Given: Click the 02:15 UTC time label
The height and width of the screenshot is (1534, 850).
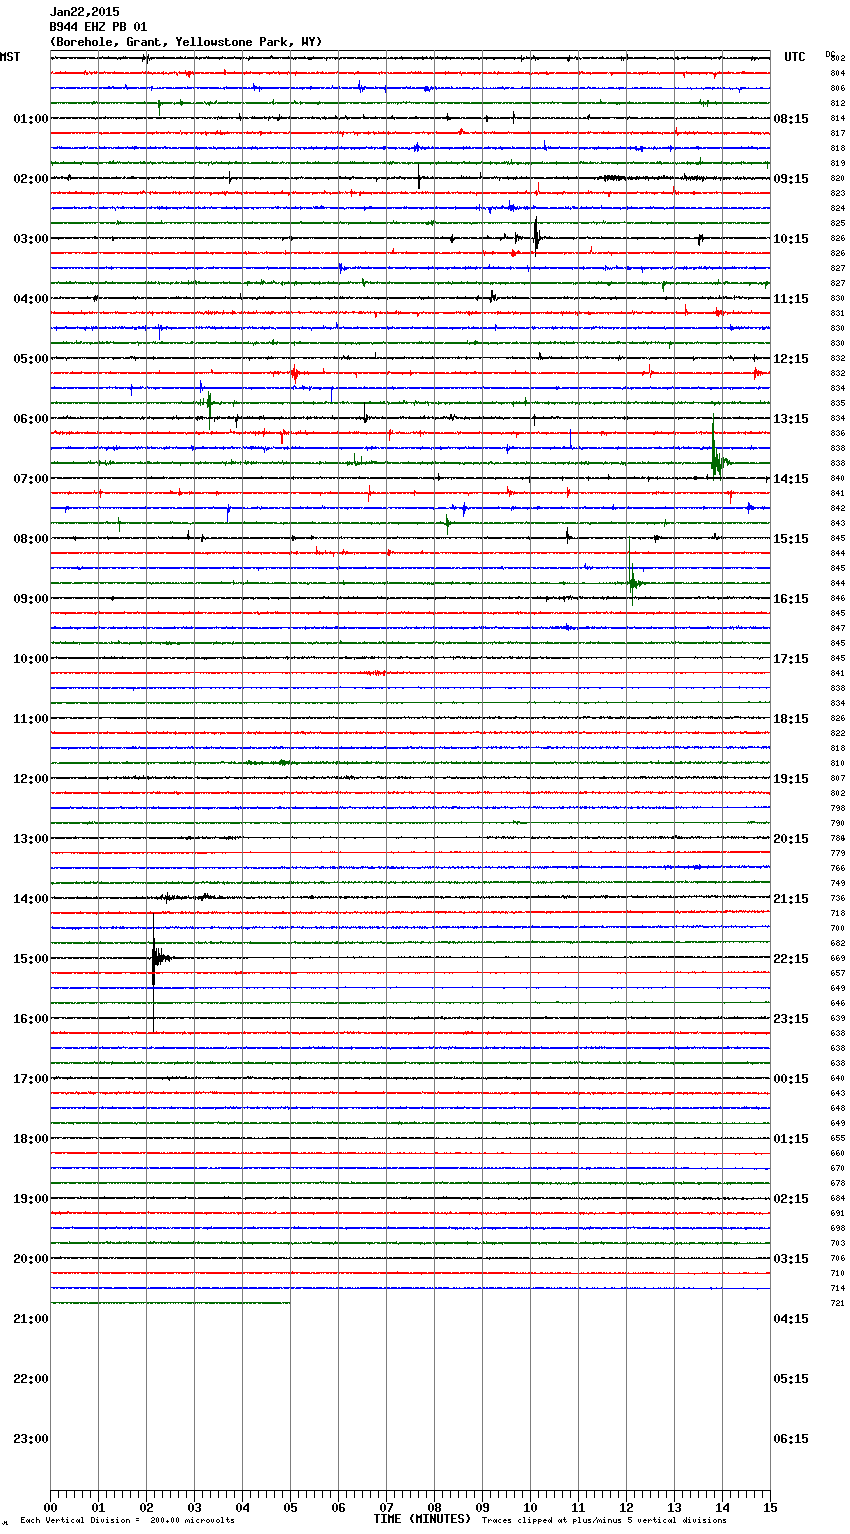Looking at the screenshot, I should [791, 1199].
